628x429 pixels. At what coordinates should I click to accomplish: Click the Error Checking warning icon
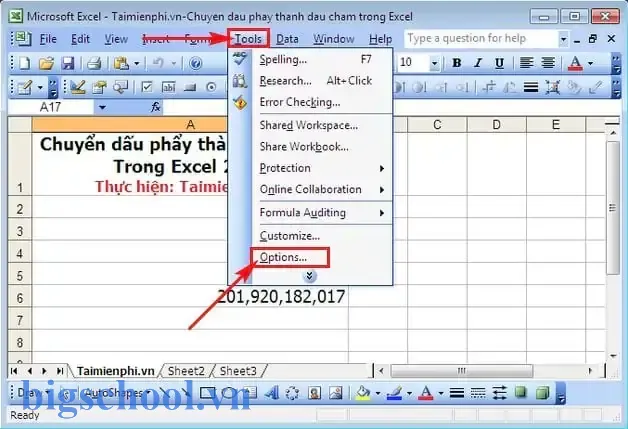(x=240, y=102)
